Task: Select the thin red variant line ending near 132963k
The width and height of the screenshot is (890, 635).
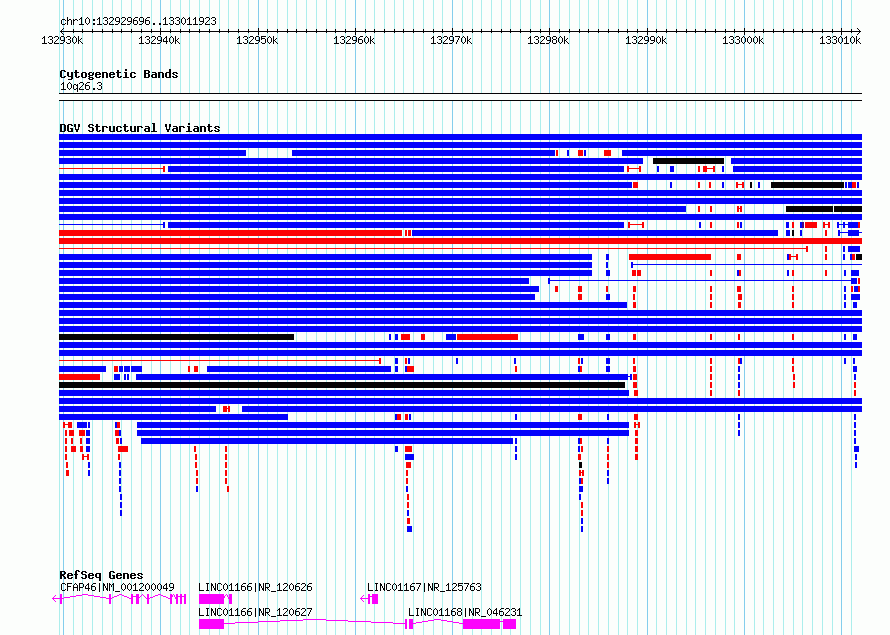Action: [220, 361]
